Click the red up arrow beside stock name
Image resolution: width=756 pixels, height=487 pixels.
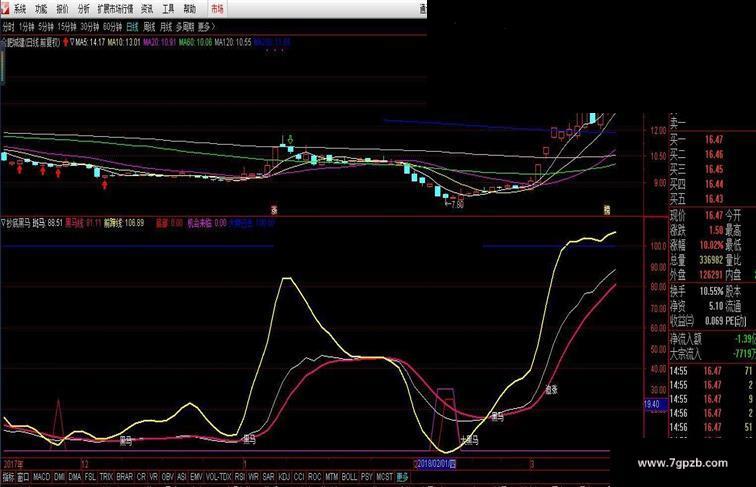click(x=66, y=42)
